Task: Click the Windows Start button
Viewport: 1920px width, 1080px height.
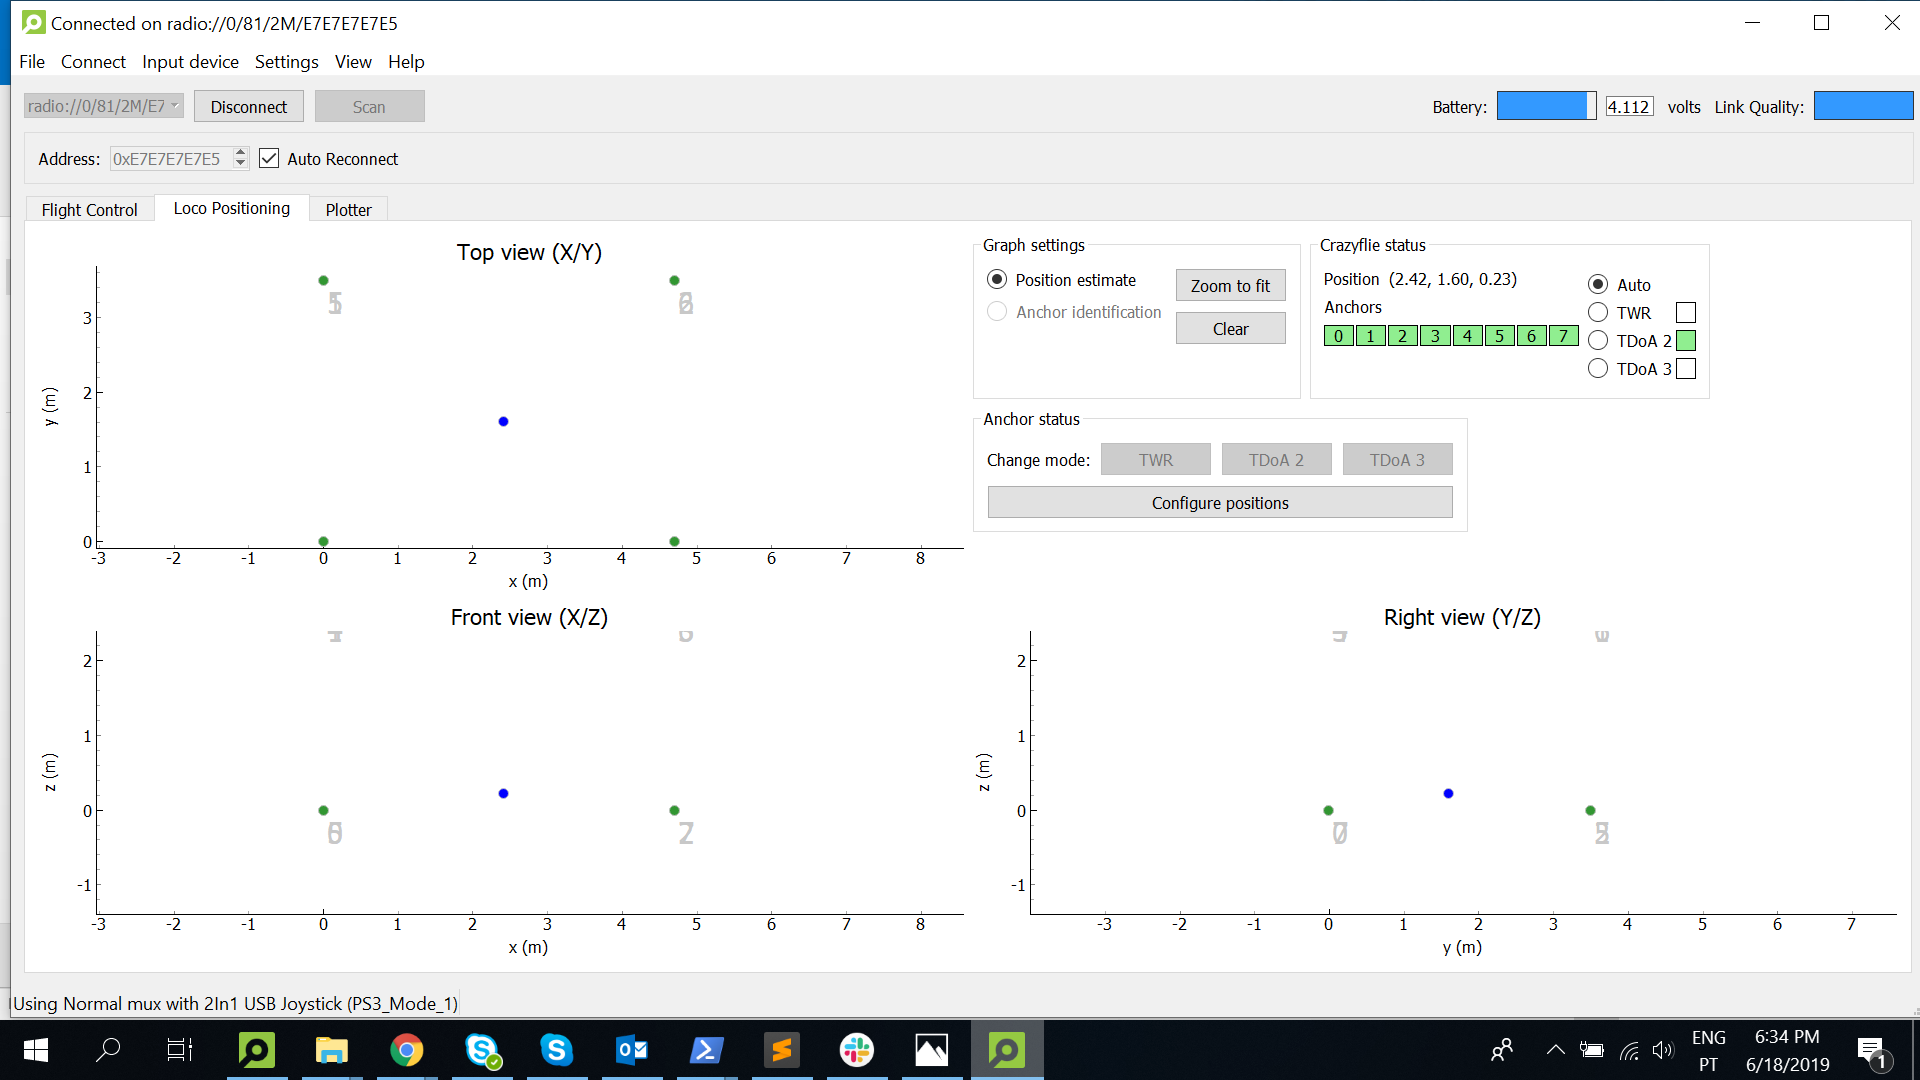Action: point(35,1050)
